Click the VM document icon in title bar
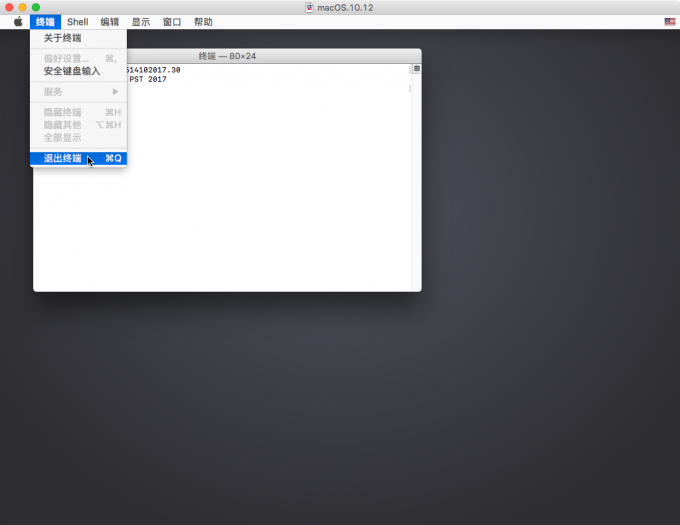Screen dimensions: 680x525 coord(309,7)
